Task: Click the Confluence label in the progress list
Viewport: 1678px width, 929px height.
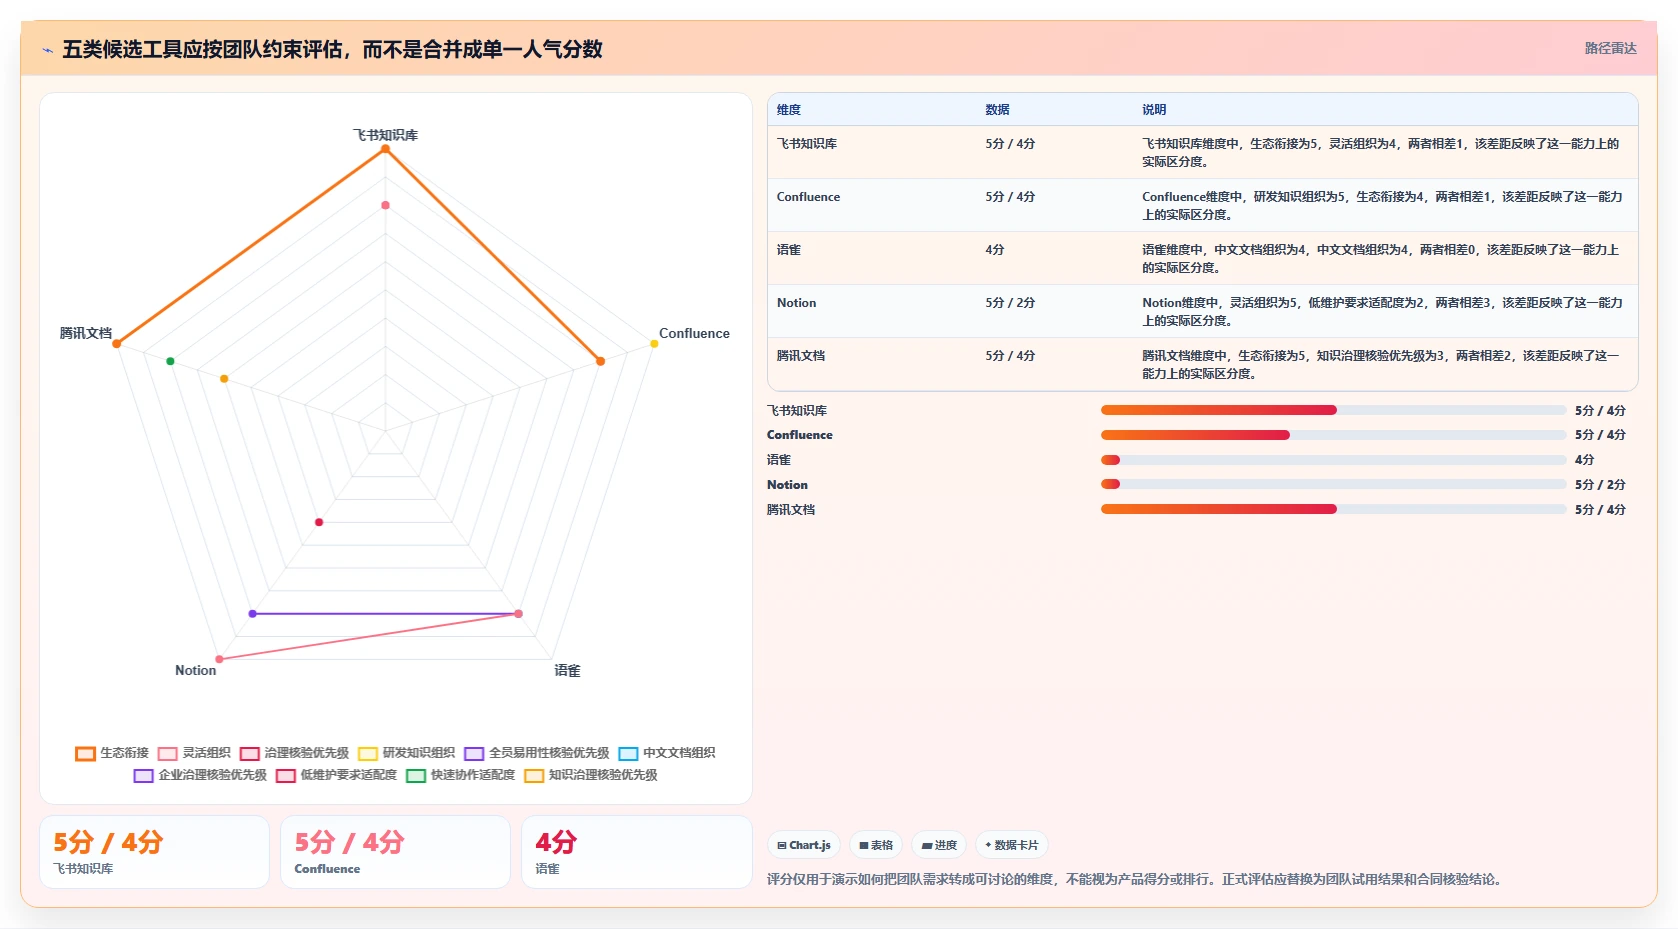Action: [799, 435]
